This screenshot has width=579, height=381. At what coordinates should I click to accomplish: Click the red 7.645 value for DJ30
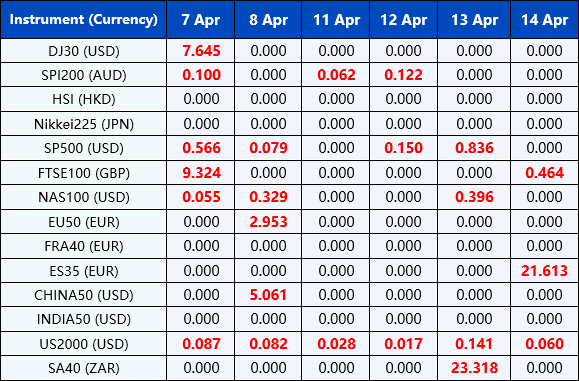click(x=201, y=51)
